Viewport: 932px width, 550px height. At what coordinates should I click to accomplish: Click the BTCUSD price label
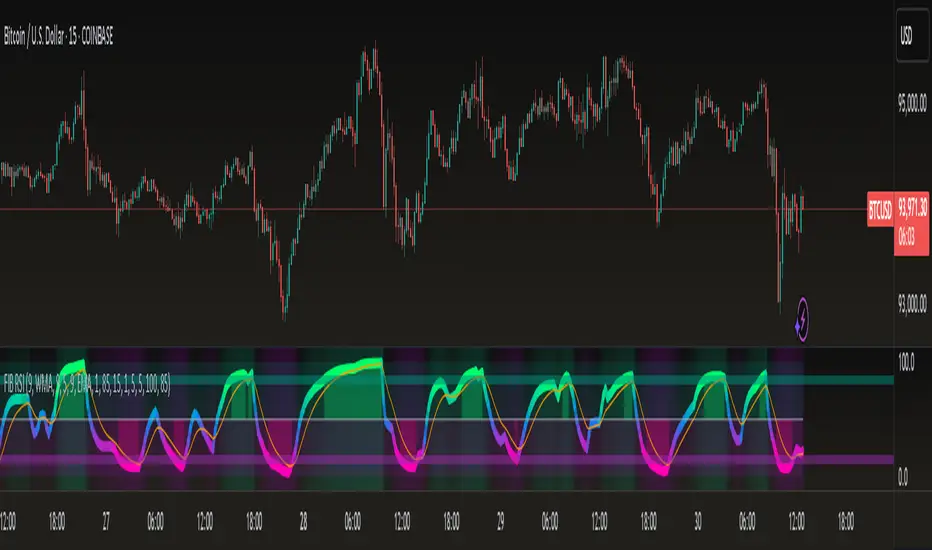[x=880, y=209]
